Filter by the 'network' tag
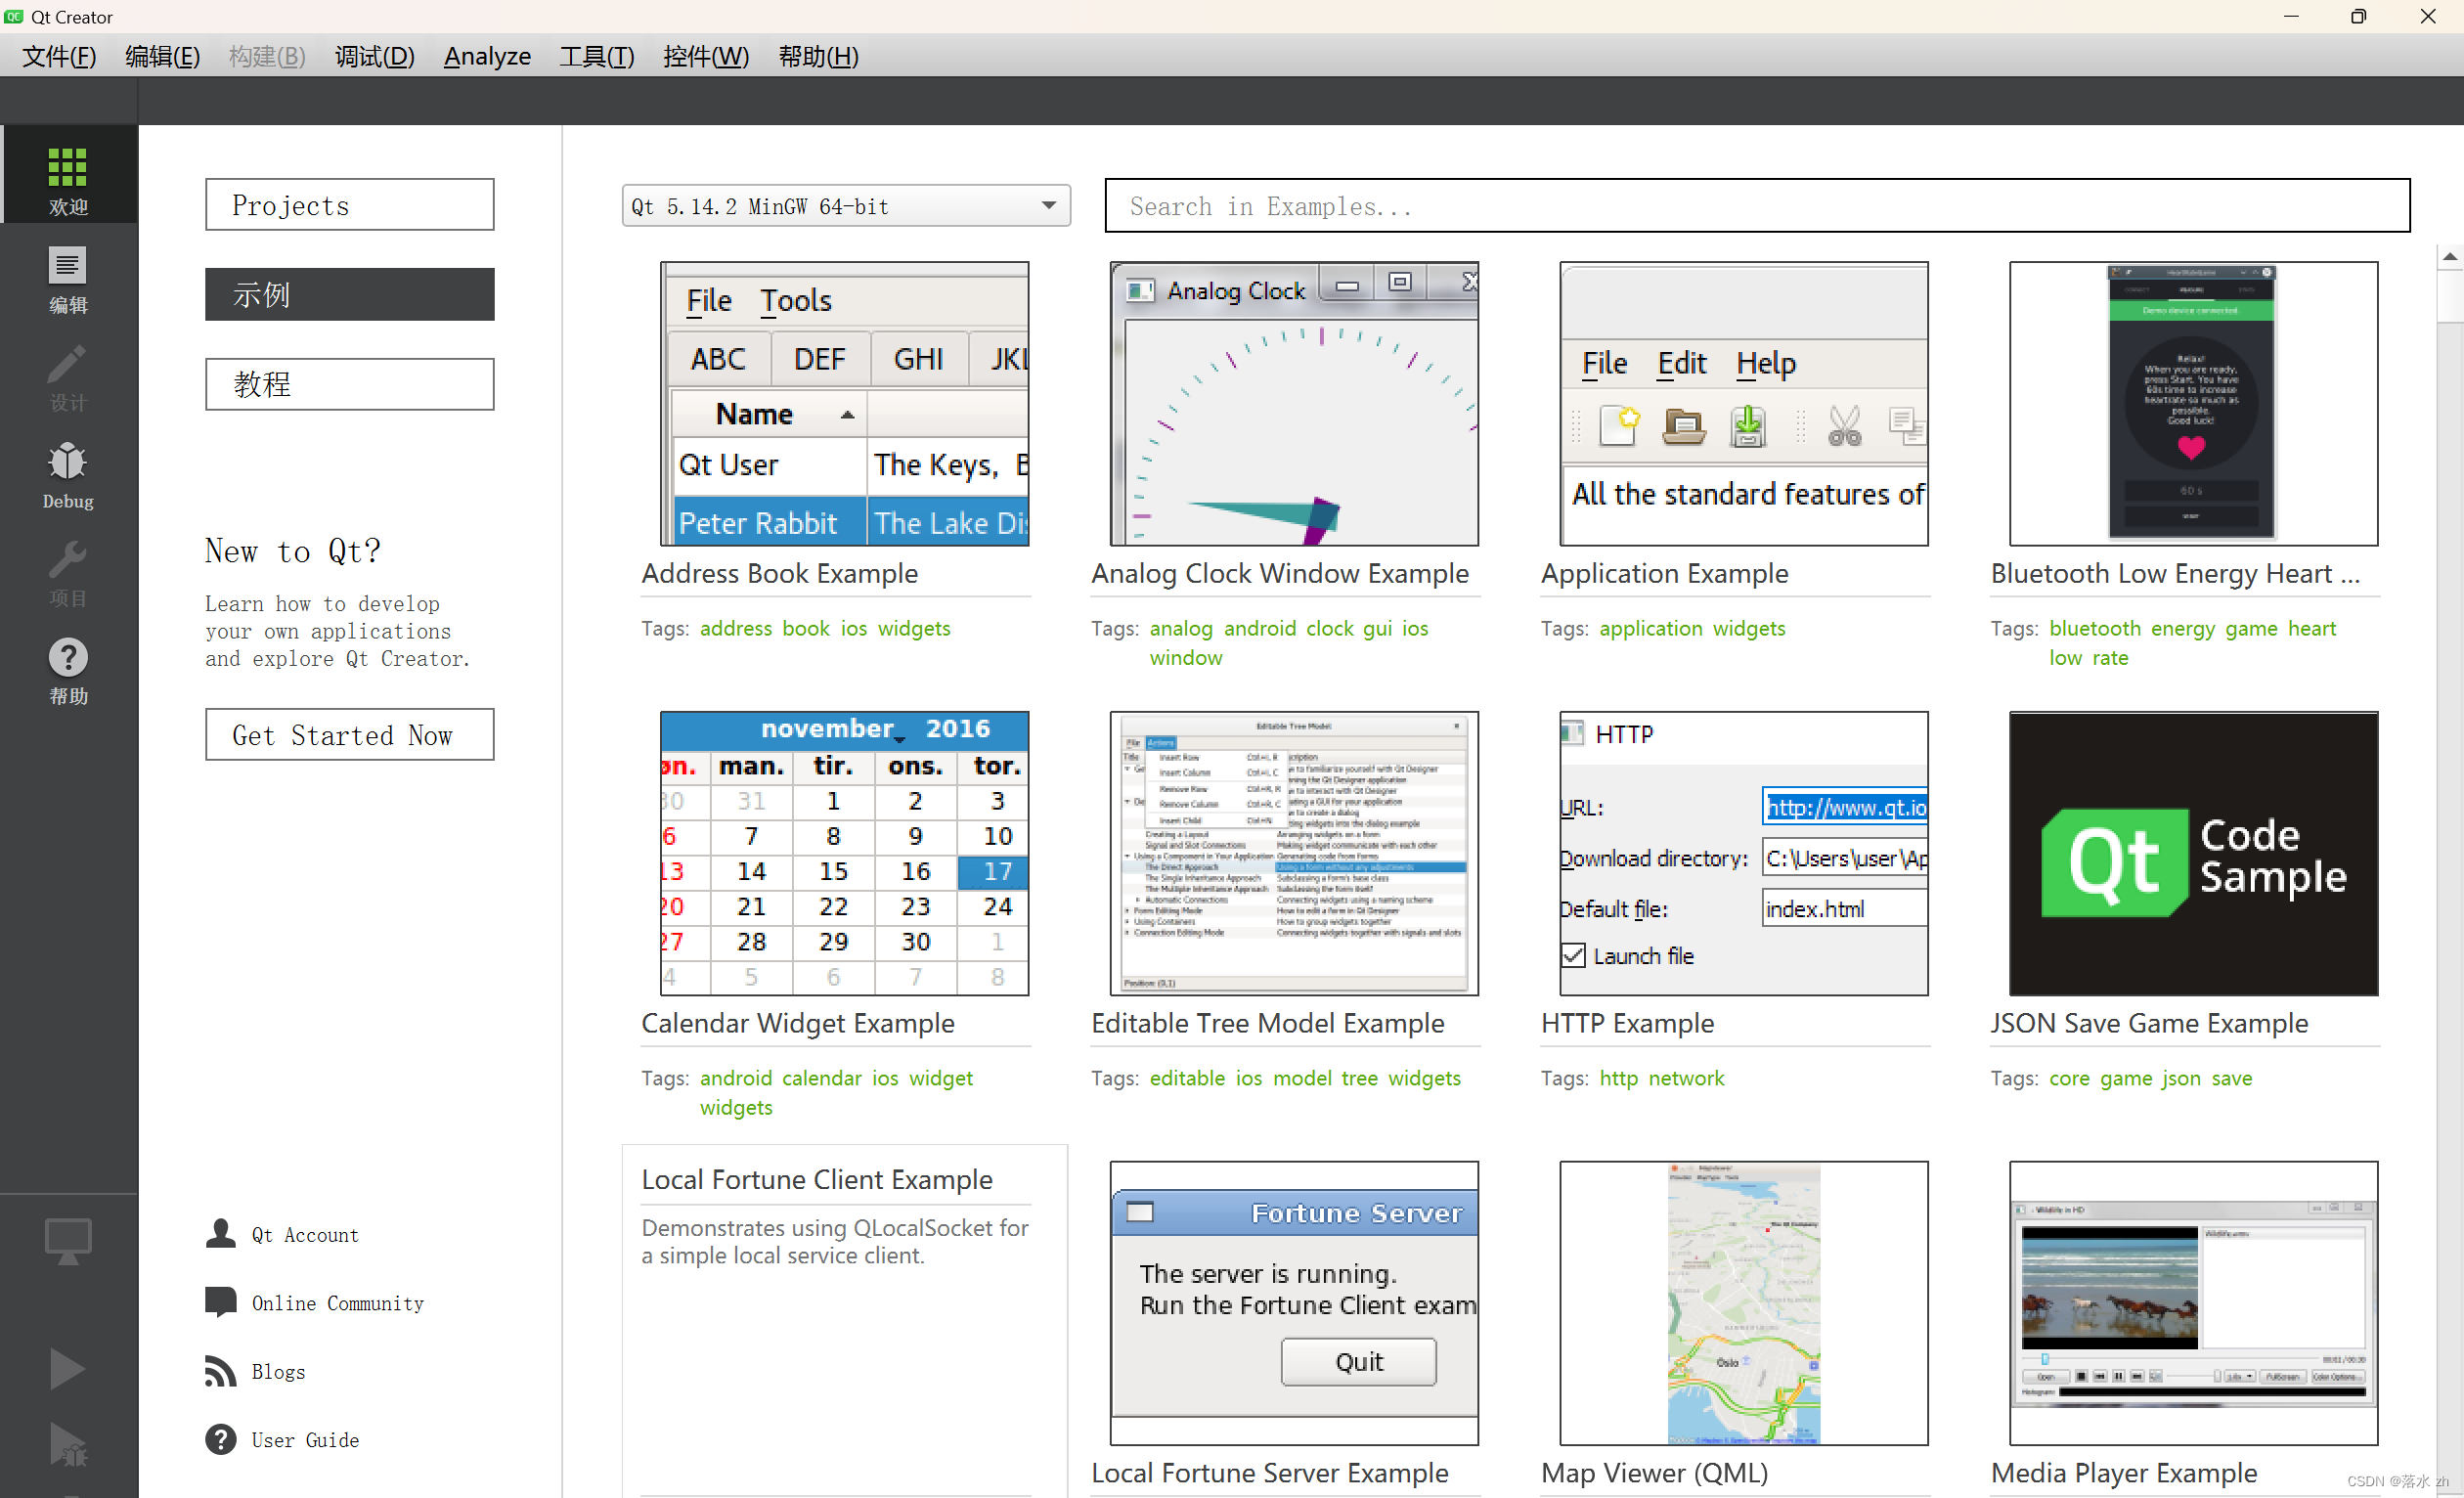 (x=1685, y=1078)
